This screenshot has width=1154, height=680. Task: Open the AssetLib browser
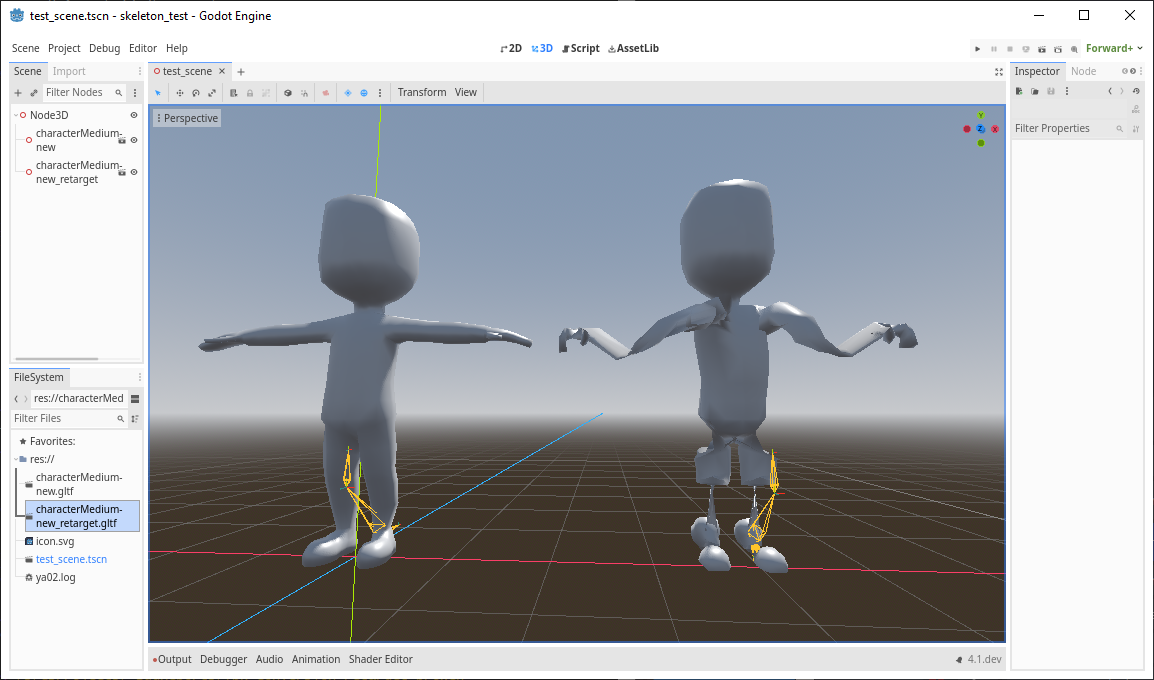[633, 47]
